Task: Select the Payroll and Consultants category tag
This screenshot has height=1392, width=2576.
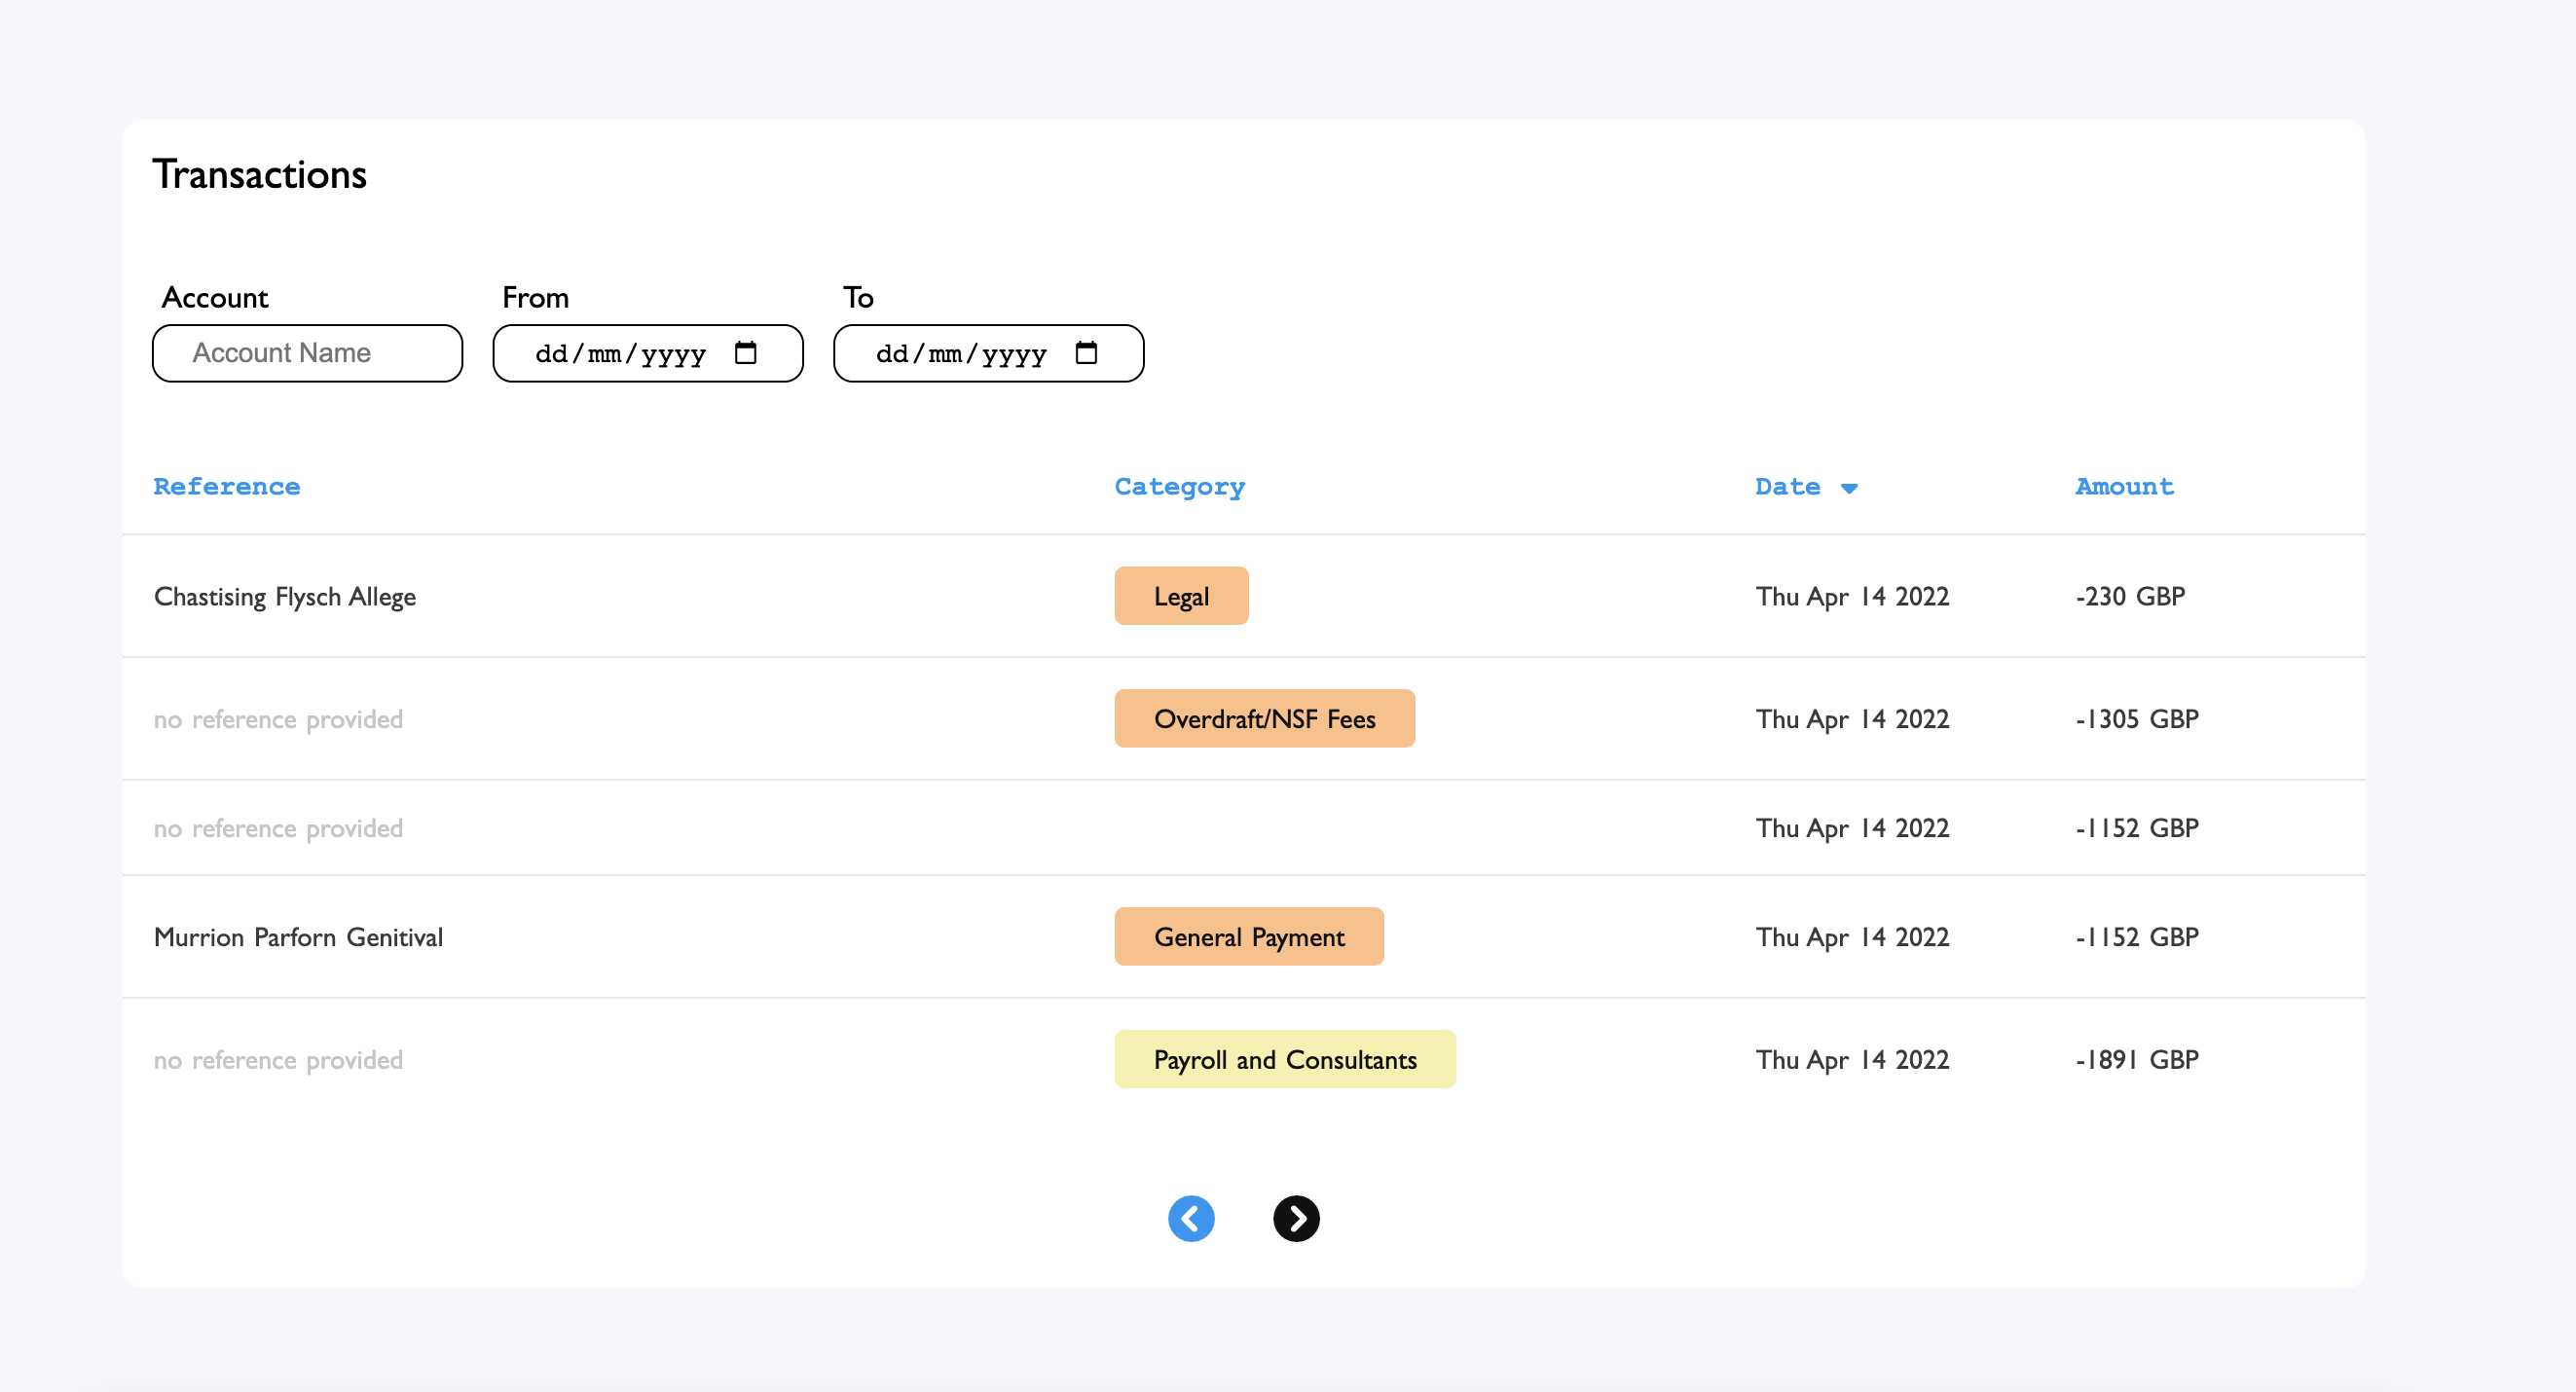Action: point(1285,1059)
